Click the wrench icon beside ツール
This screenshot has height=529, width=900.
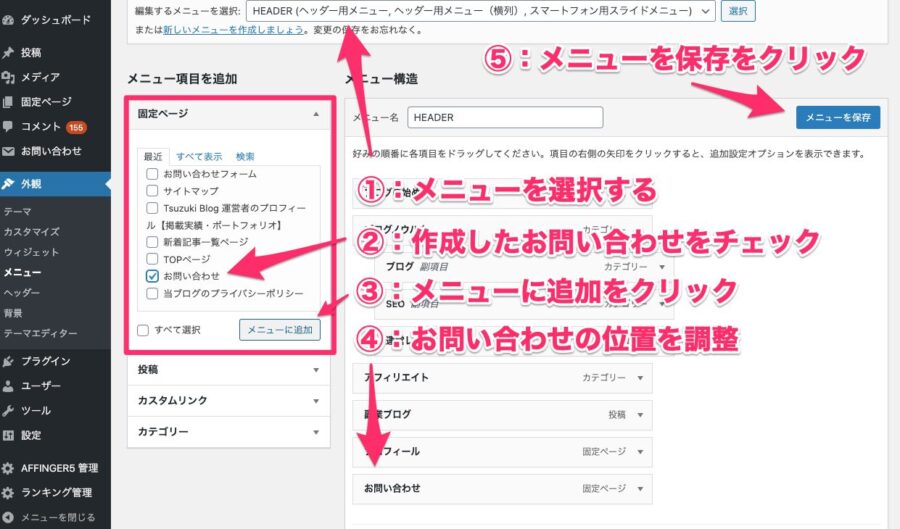[7, 410]
